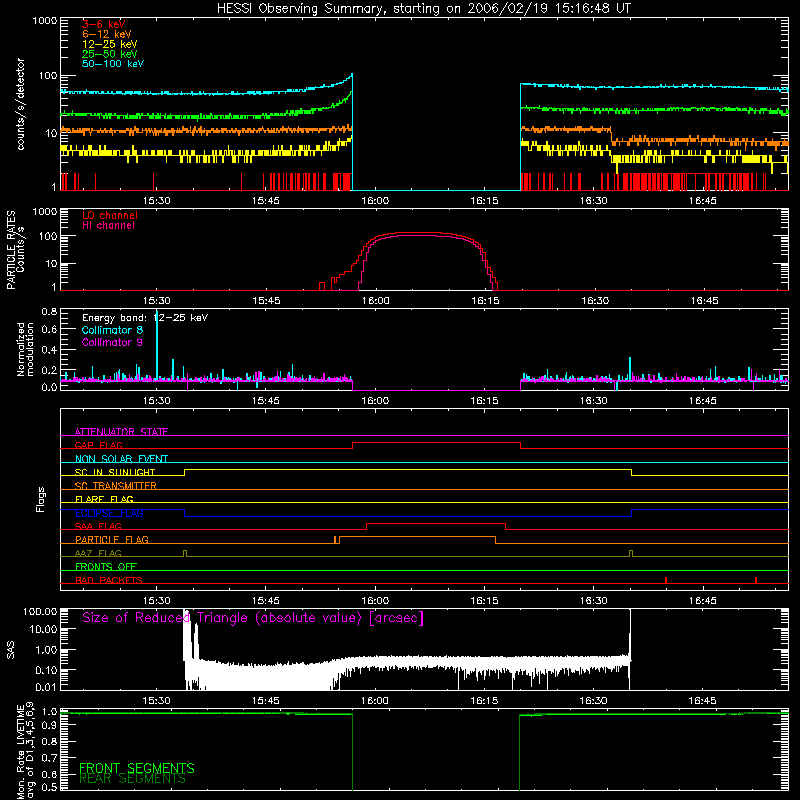
Task: Click the FRONT SEGMENTS legend label
Action: point(137,768)
